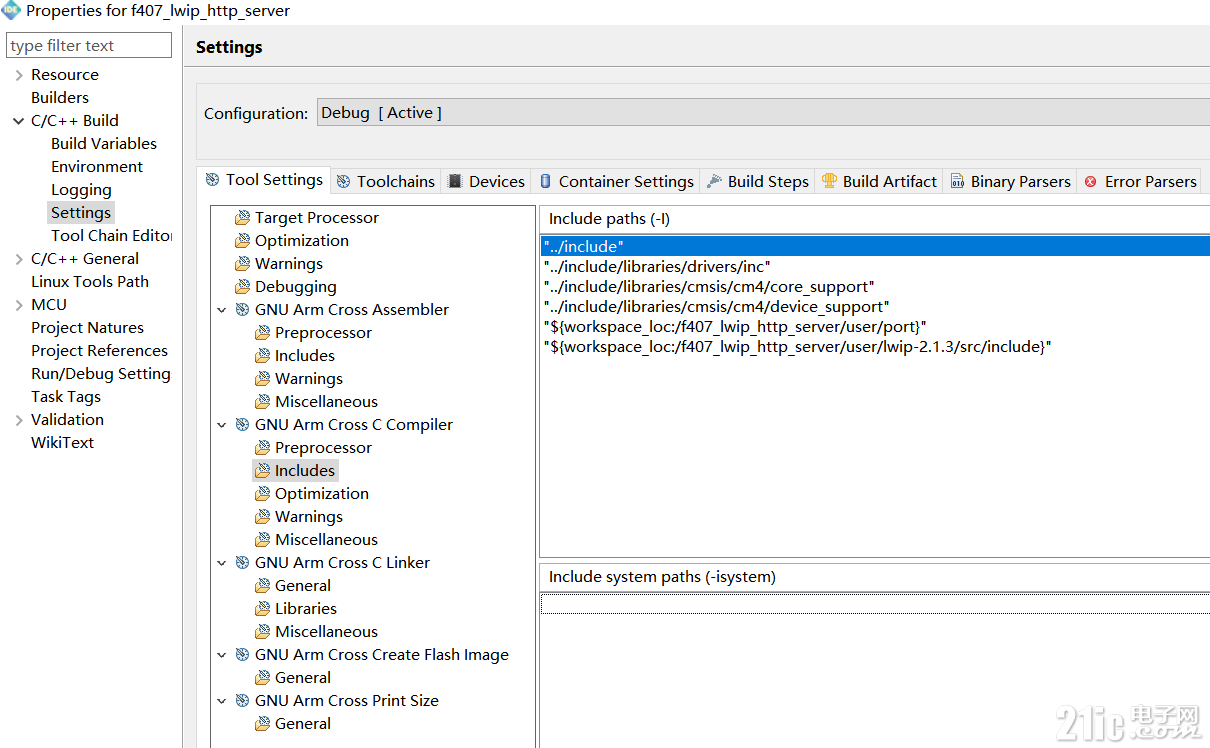Click the Eclipse IDE icon in title bar
This screenshot has height=748, width=1210.
(11, 11)
